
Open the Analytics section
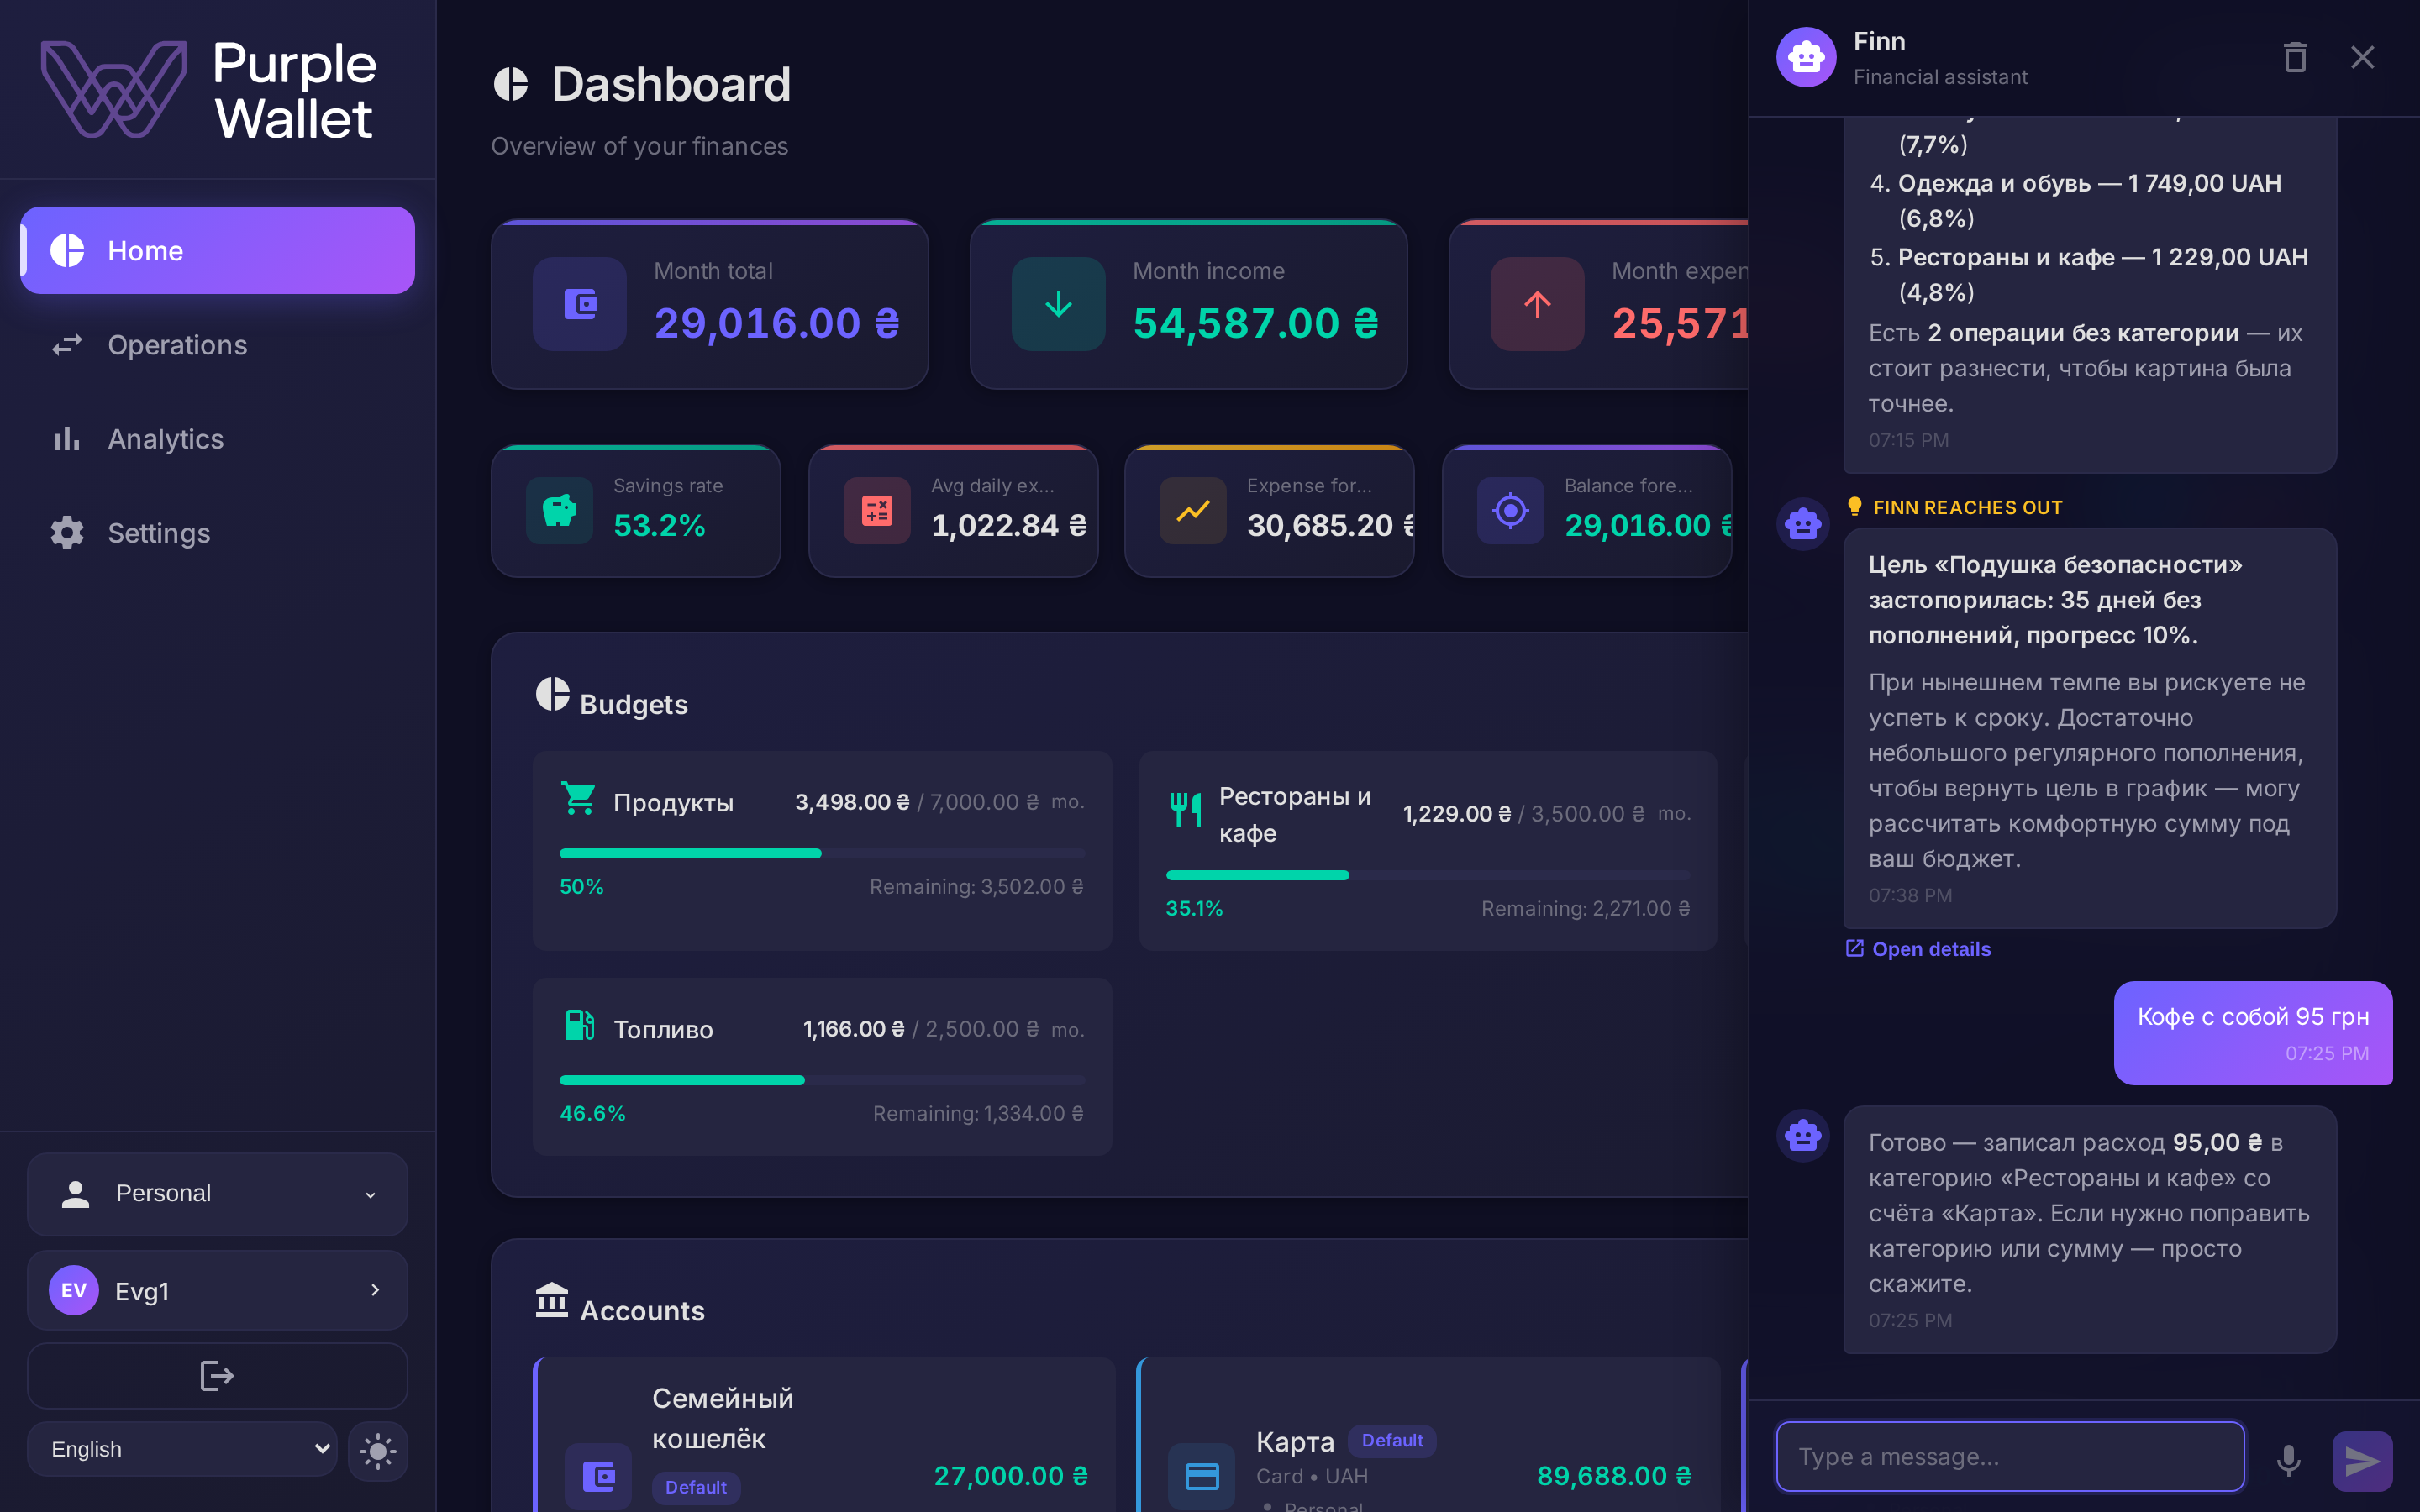click(x=217, y=439)
